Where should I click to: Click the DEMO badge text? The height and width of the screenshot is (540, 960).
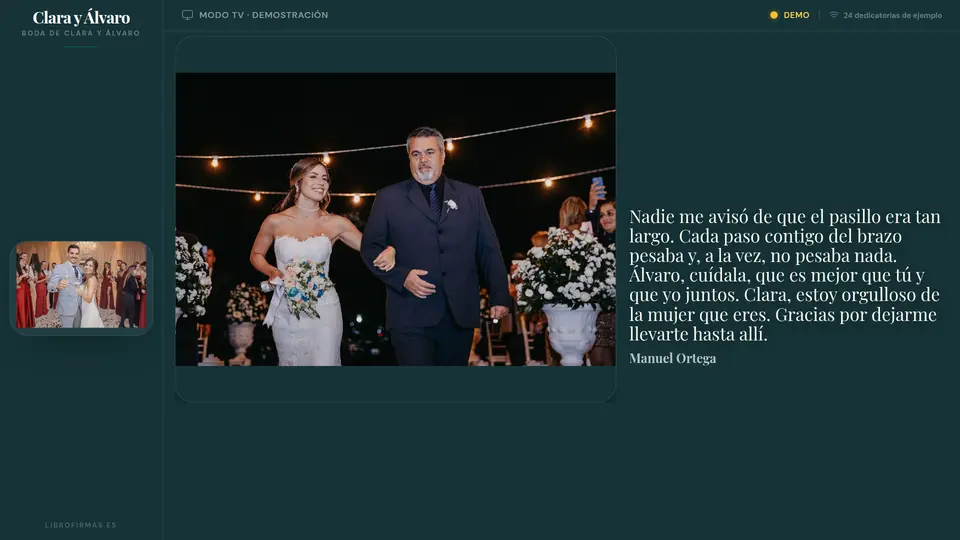797,15
